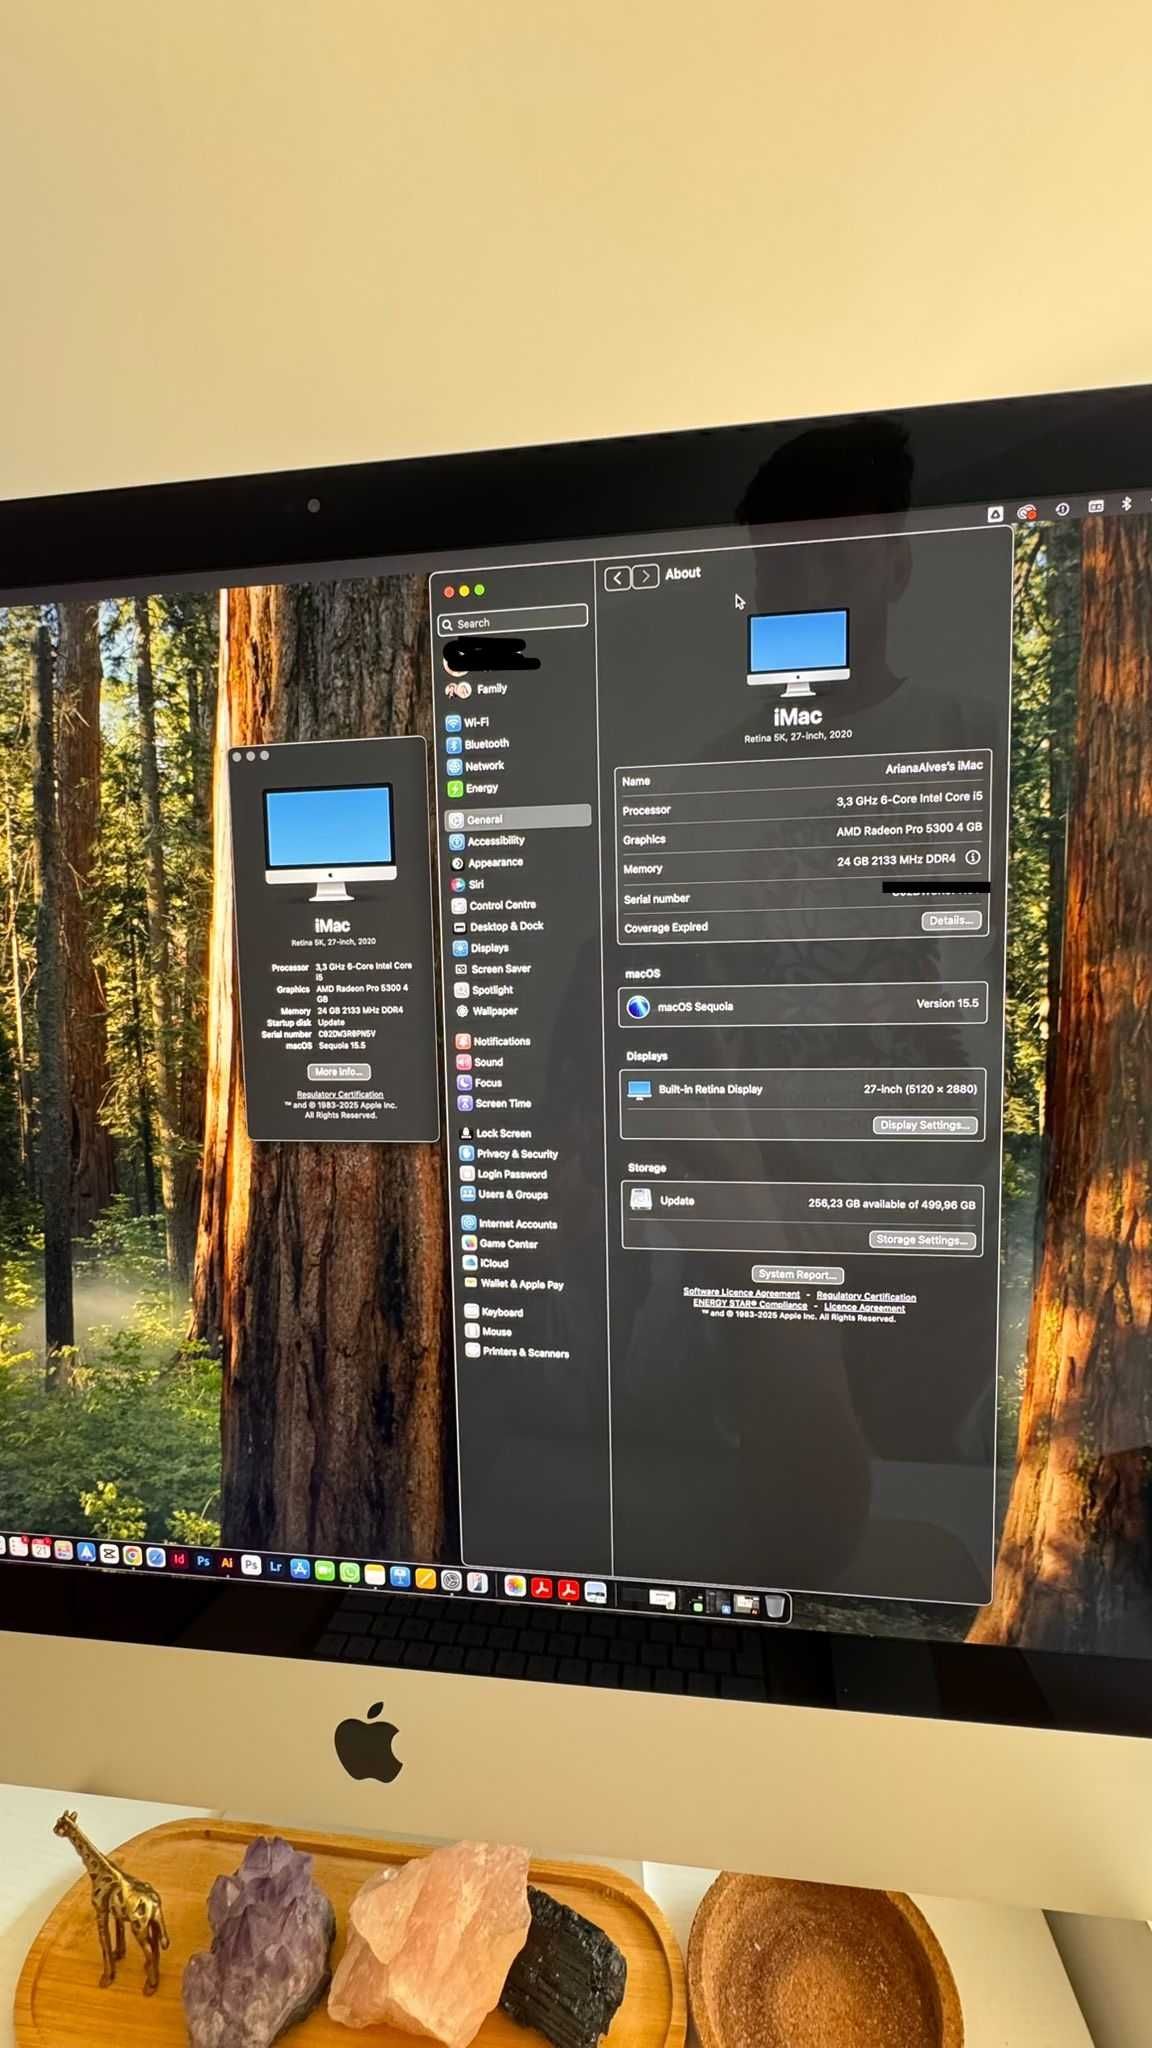Open Mouse settings in sidebar
This screenshot has height=2048, width=1152.
click(x=489, y=1332)
